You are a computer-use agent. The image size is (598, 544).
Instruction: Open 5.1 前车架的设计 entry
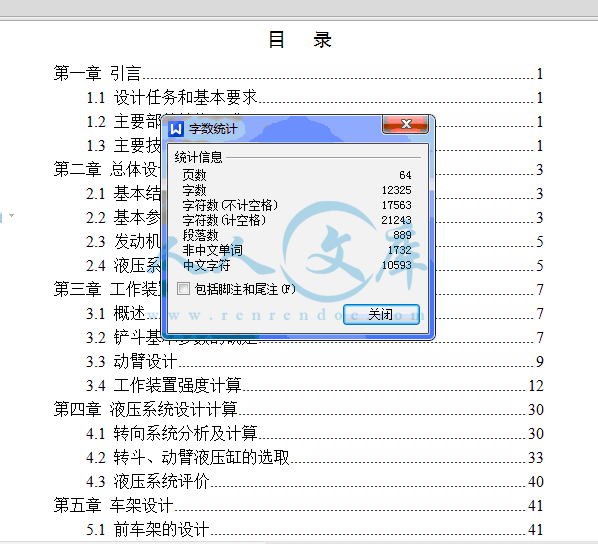(x=315, y=530)
